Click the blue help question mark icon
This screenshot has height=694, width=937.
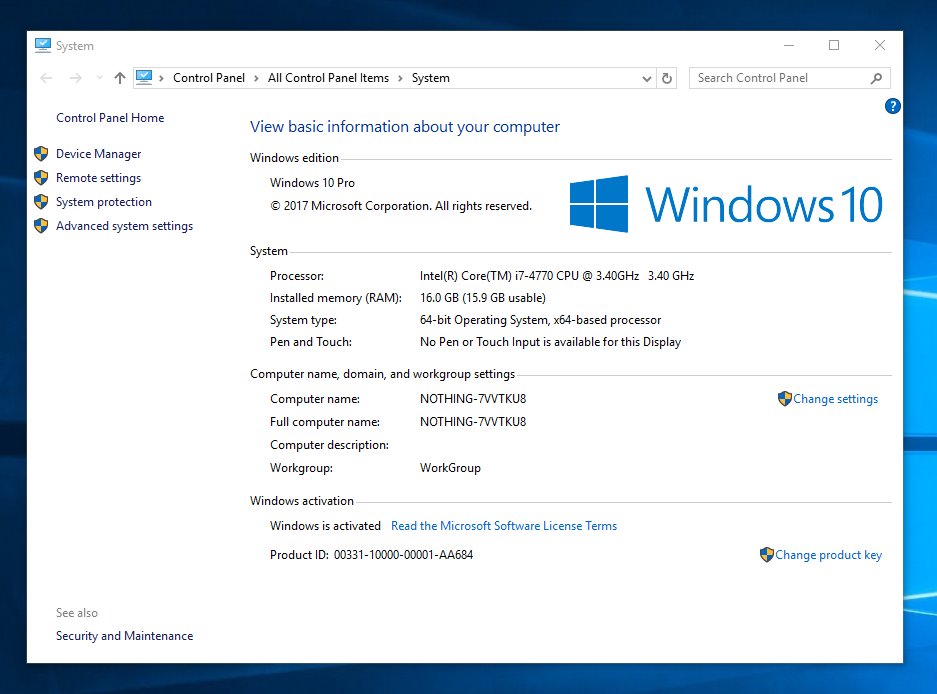pos(893,106)
